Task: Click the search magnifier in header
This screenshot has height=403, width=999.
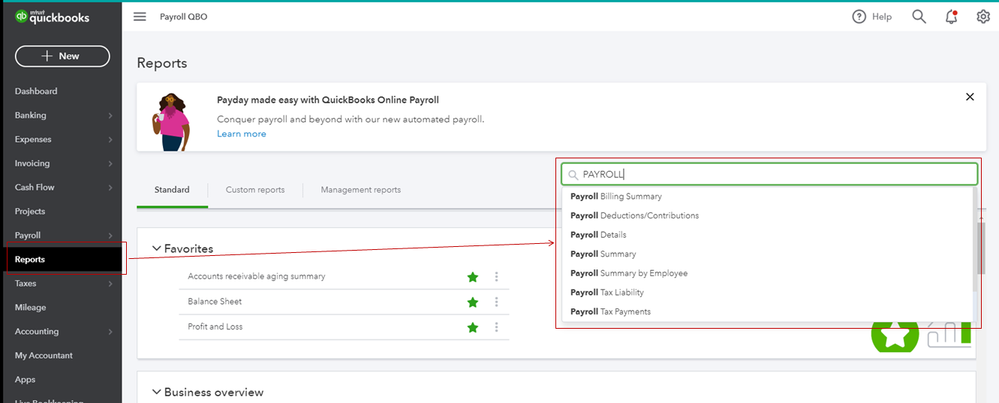Action: 919,17
